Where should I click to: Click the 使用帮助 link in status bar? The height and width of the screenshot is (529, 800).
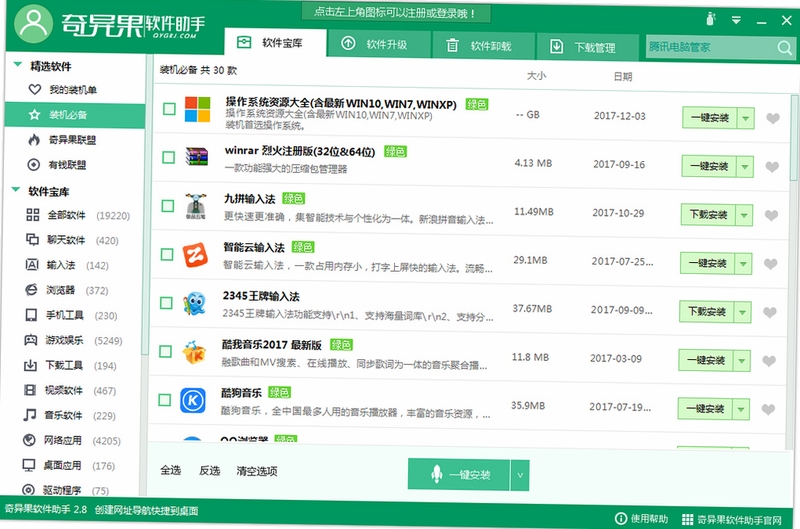641,519
